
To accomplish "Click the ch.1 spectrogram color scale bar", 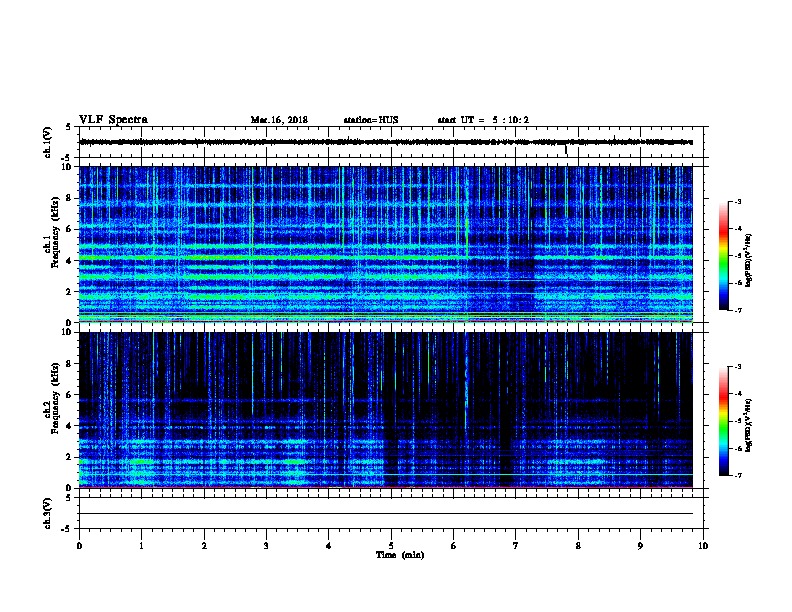I will pyautogui.click(x=723, y=256).
